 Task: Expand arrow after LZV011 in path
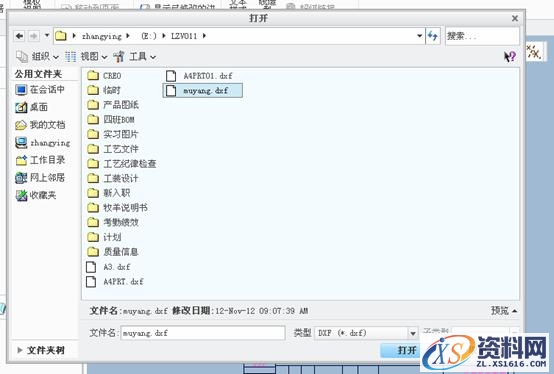[204, 36]
